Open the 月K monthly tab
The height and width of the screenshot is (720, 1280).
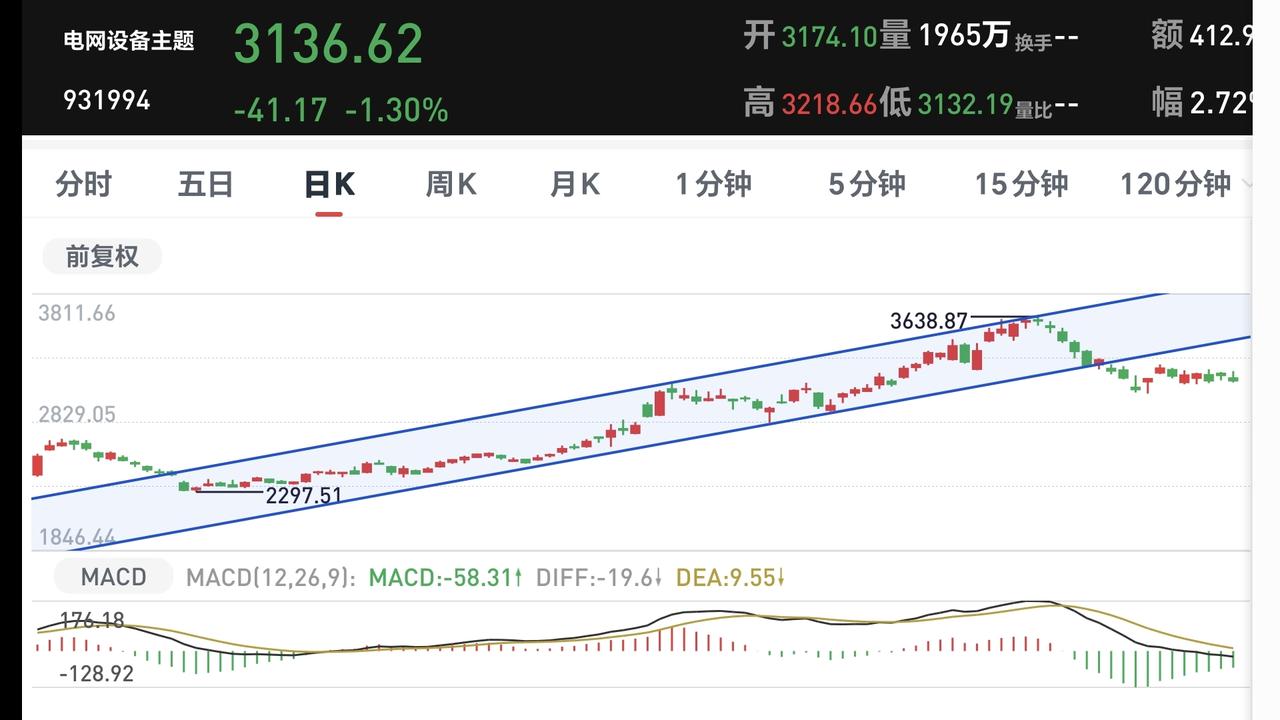(x=575, y=184)
